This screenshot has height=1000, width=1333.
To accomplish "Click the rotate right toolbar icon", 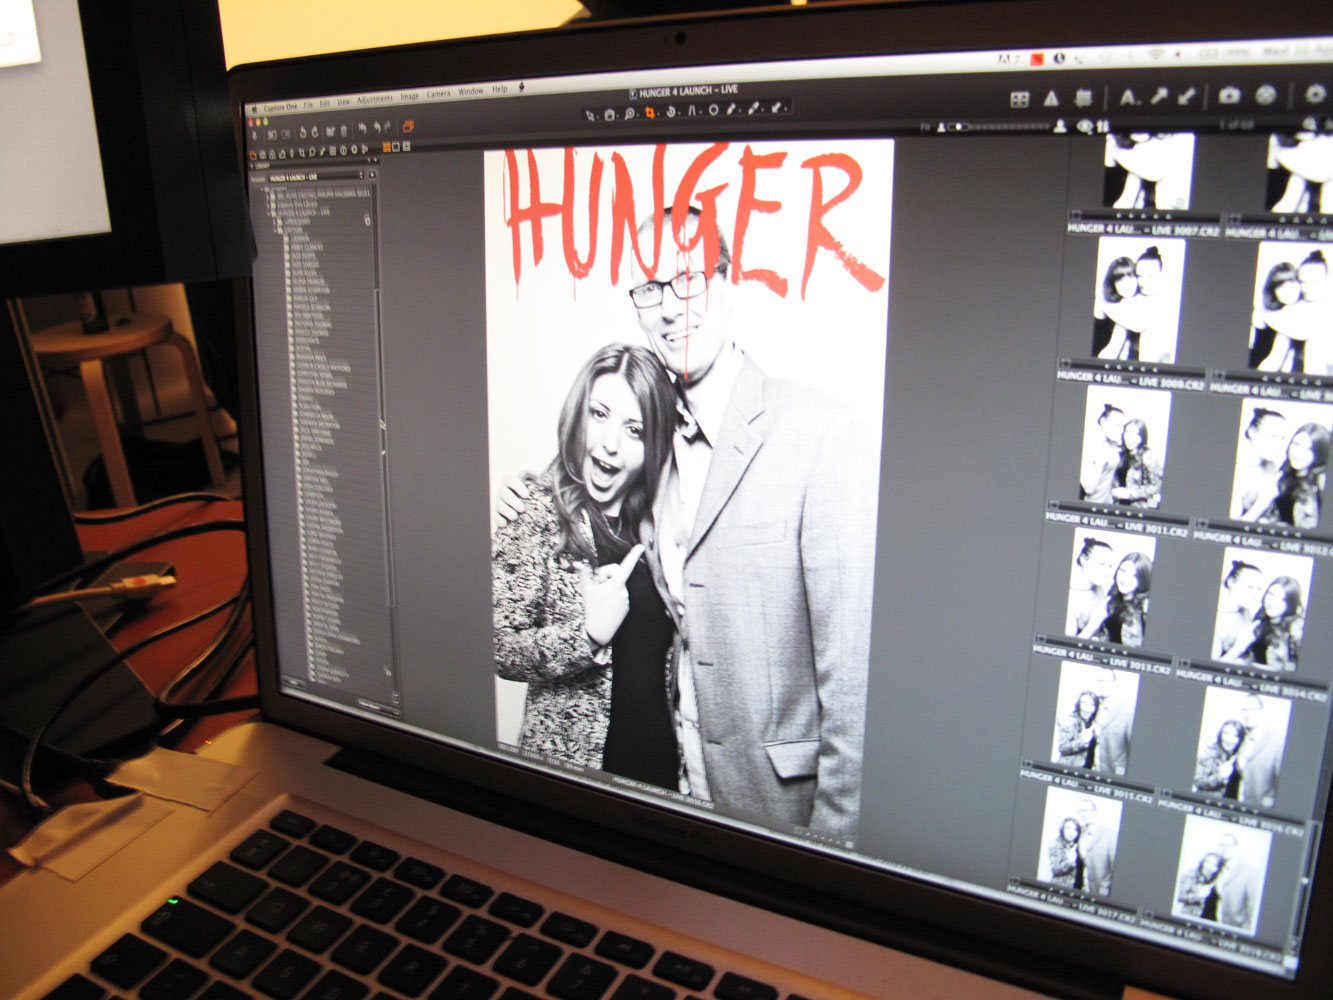I will [315, 132].
